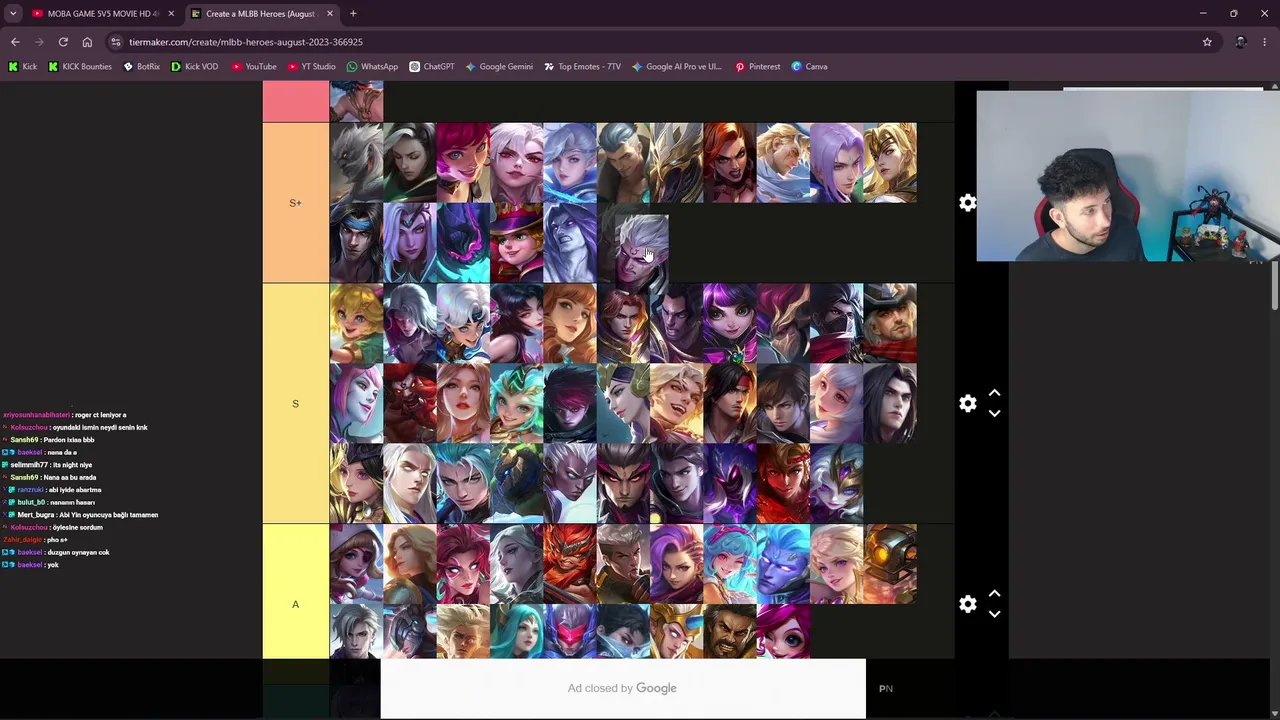Viewport: 1280px width, 720px height.
Task: Click chat message 'pho s+'
Action: pyautogui.click(x=57, y=540)
